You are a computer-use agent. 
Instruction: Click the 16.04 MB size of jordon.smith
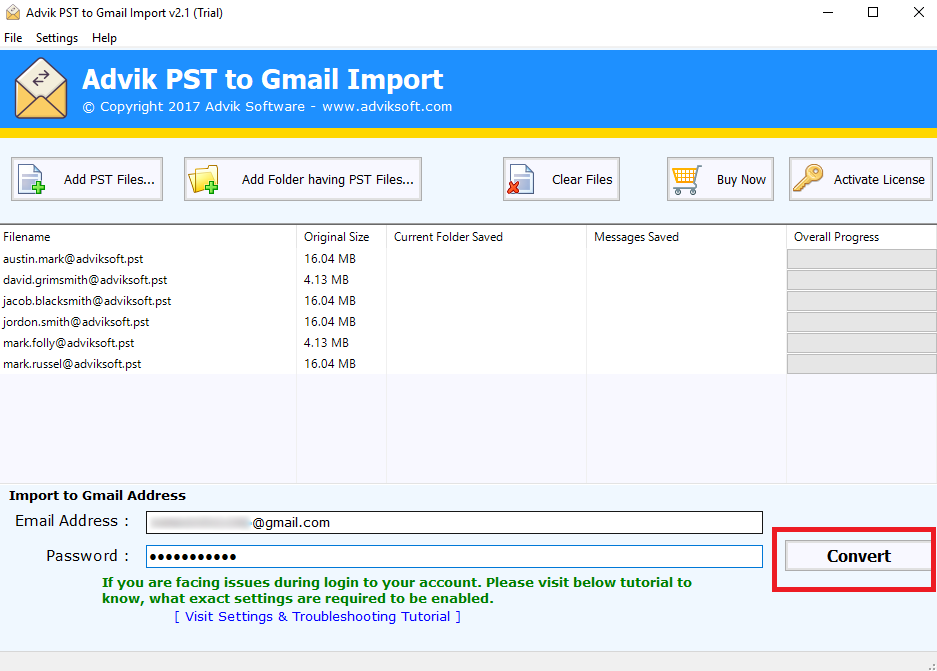click(330, 321)
